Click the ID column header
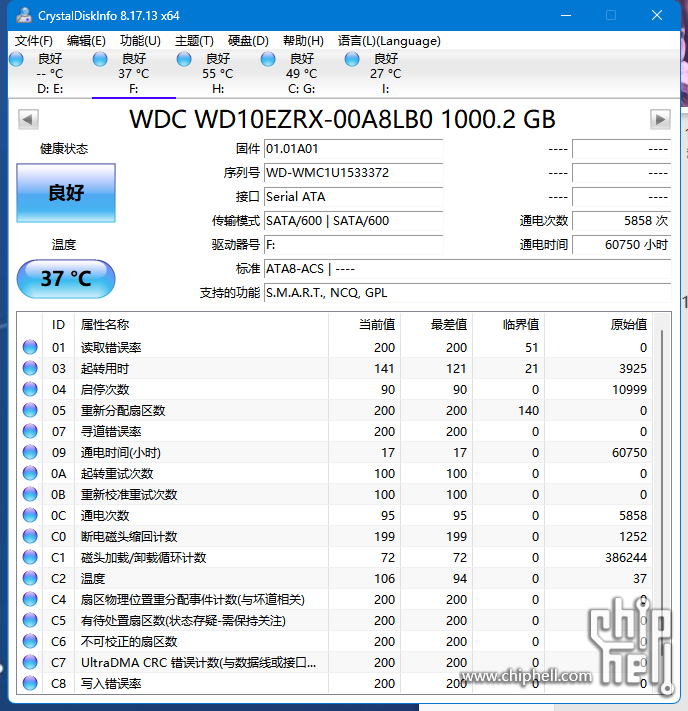Screen dimensions: 688x711 coord(59,325)
